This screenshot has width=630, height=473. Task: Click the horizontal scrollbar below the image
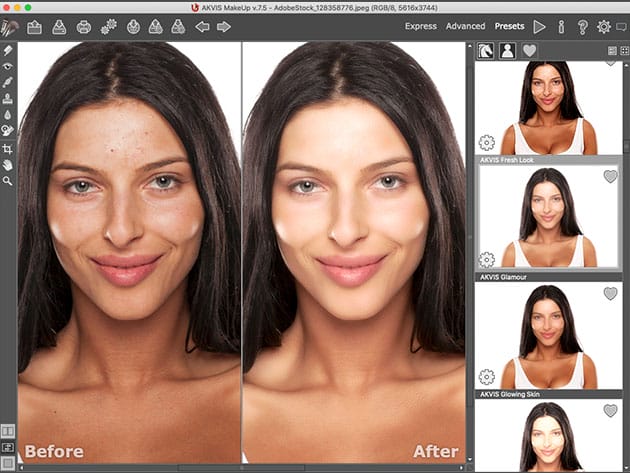point(240,466)
